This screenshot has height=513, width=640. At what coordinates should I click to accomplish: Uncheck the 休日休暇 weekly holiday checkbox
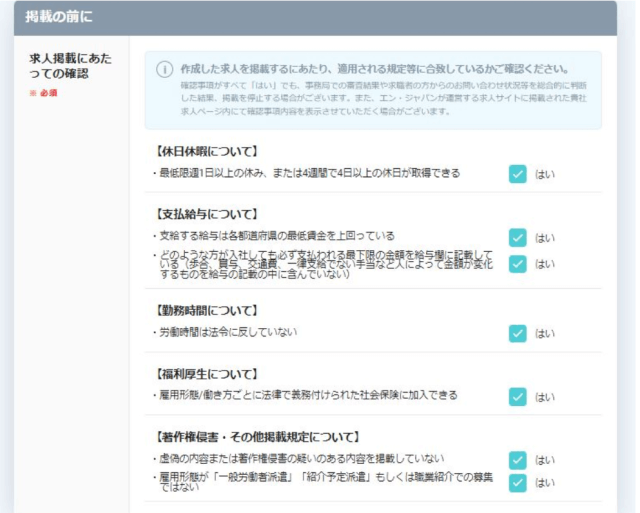[x=517, y=174]
